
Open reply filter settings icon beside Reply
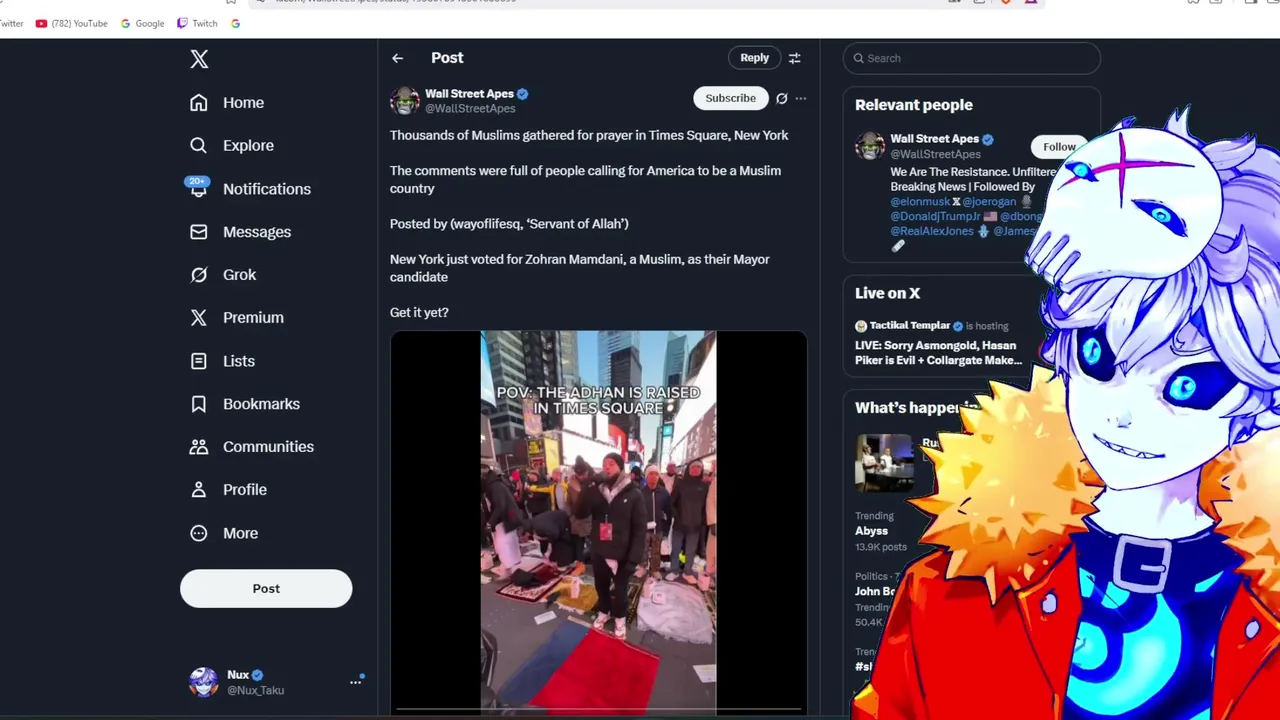[795, 58]
